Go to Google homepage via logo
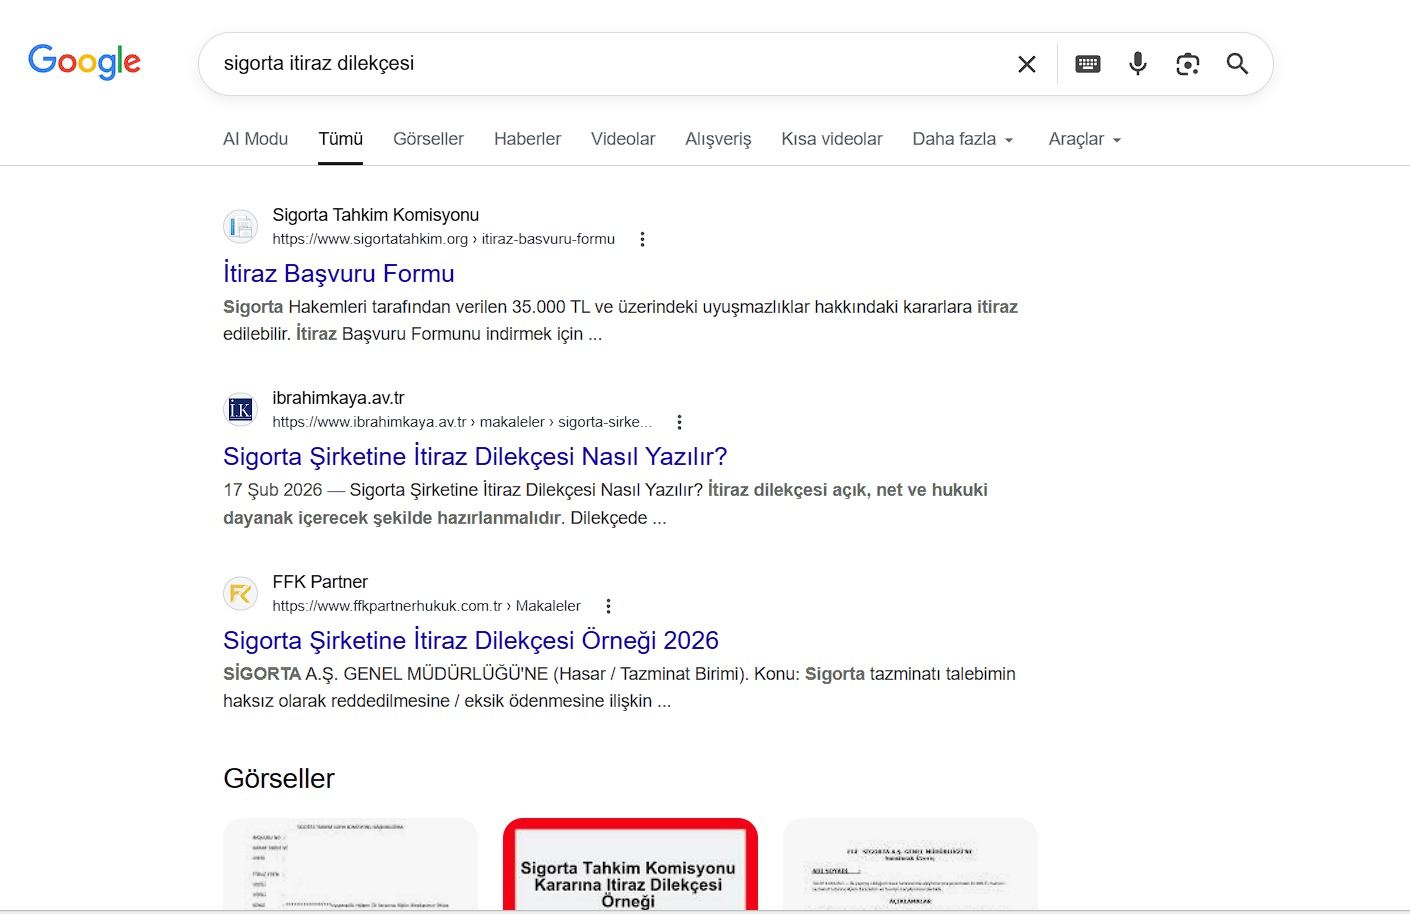Screen dimensions: 1410x914 [x=84, y=62]
